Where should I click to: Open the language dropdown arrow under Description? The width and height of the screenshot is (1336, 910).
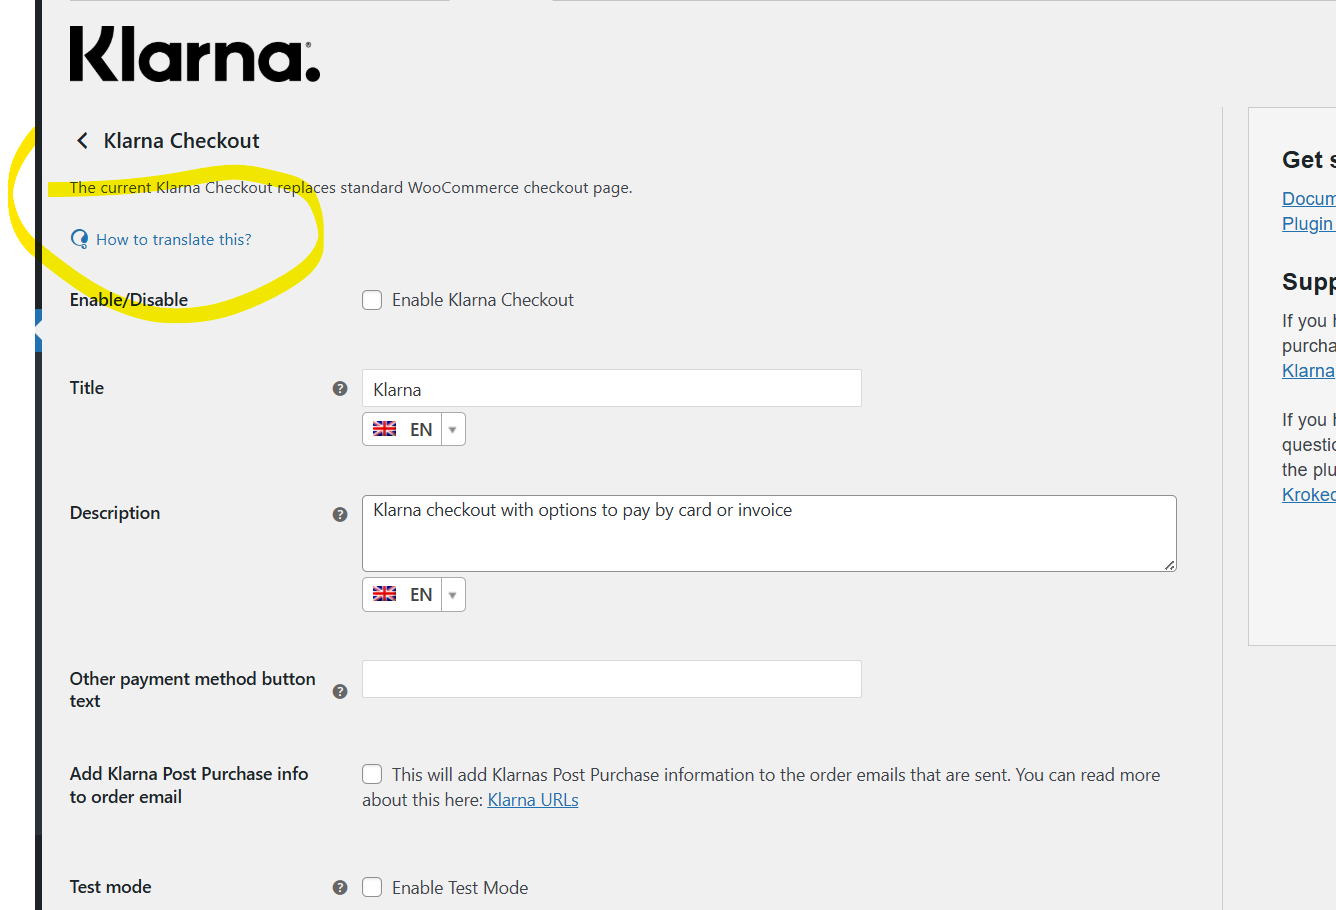point(453,594)
